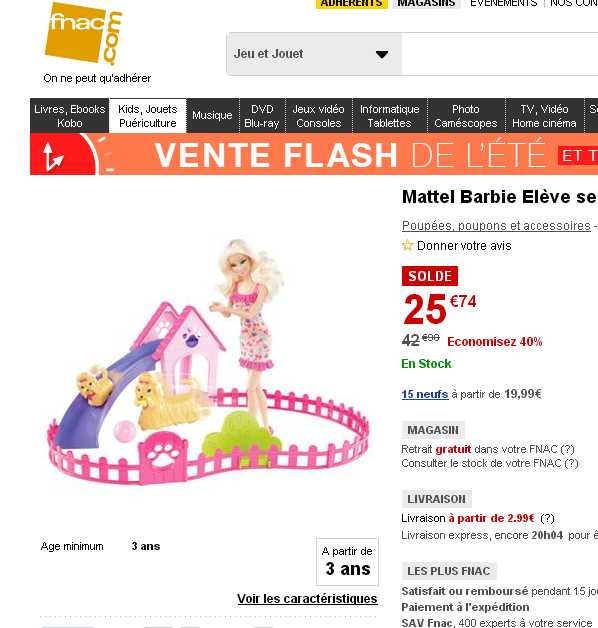The width and height of the screenshot is (598, 628).
Task: Select the Kids, Jouets Puériculture tab
Action: click(148, 116)
